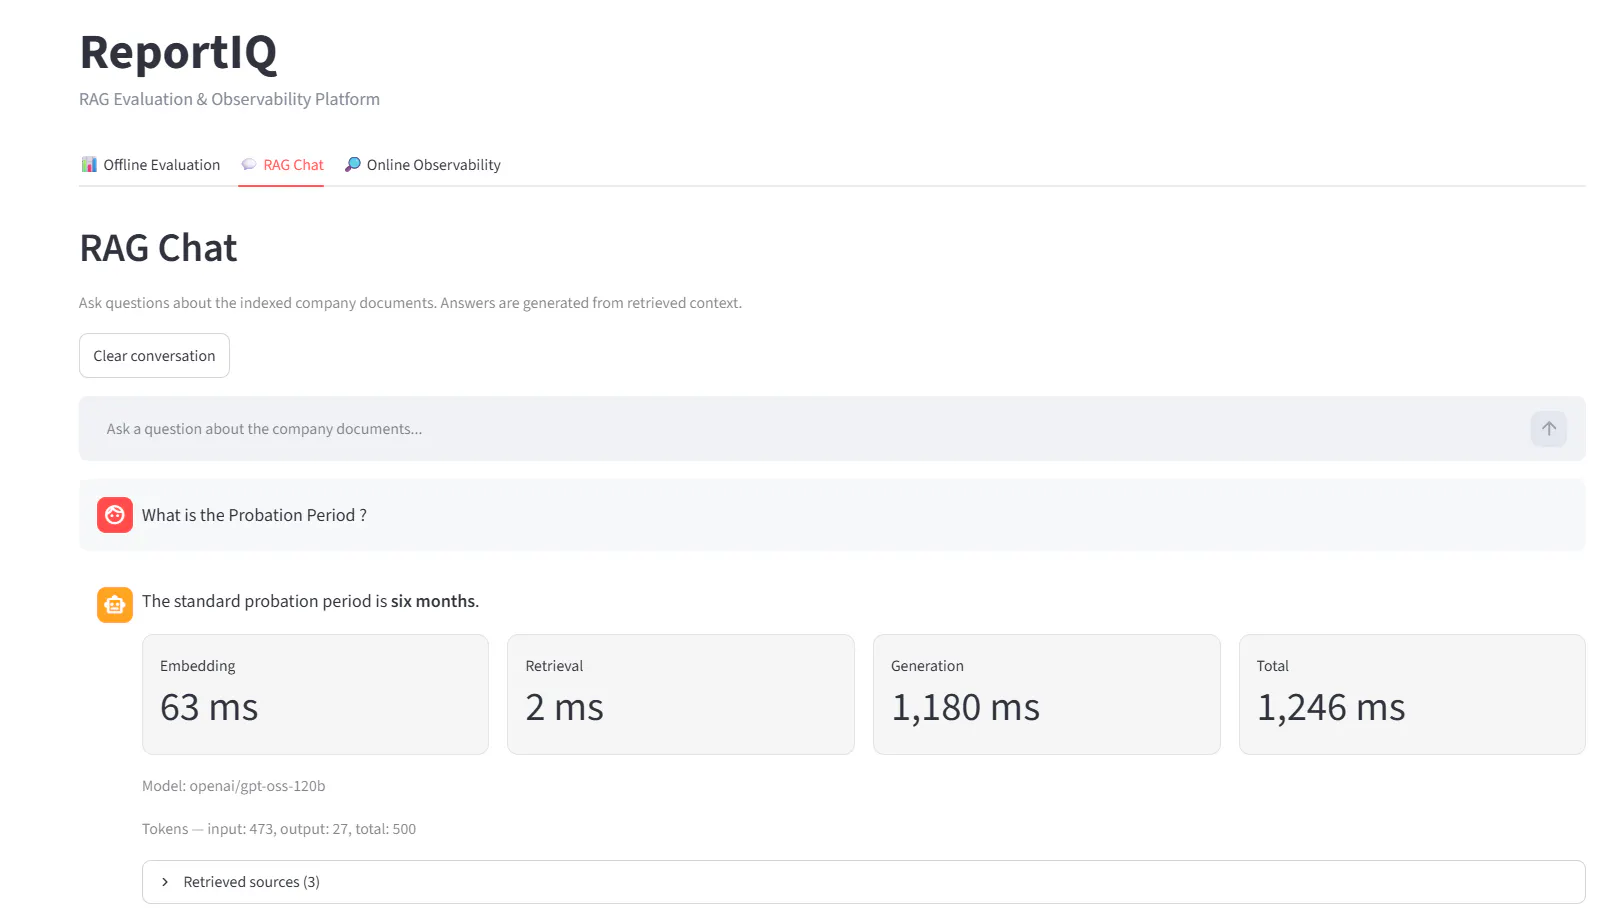This screenshot has height=912, width=1620.
Task: Click the 'Retrieved sources (3)' label text
Action: pyautogui.click(x=252, y=882)
